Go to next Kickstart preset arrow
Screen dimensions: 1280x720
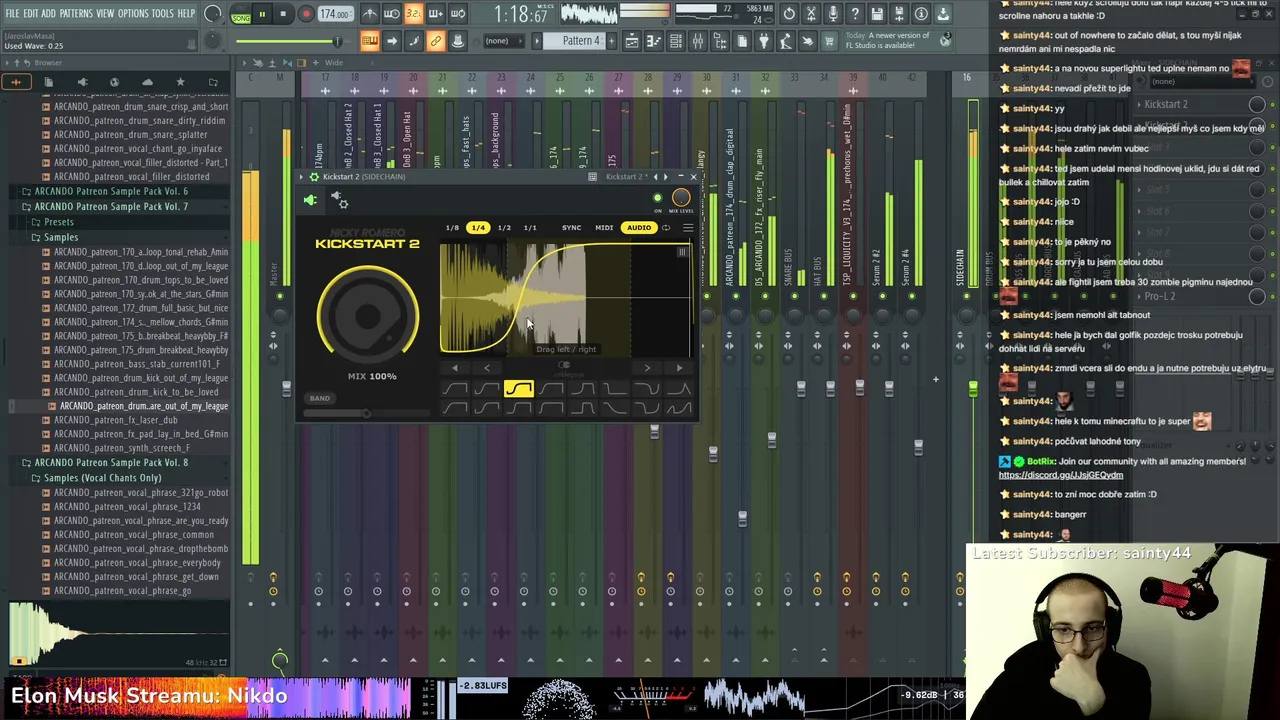pos(666,176)
